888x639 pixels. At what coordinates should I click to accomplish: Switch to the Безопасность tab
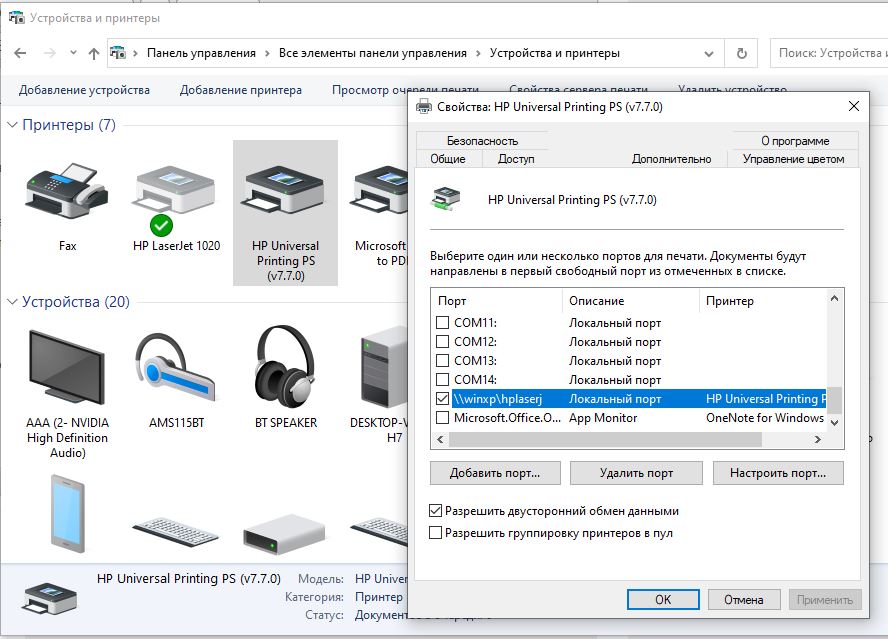pos(482,141)
